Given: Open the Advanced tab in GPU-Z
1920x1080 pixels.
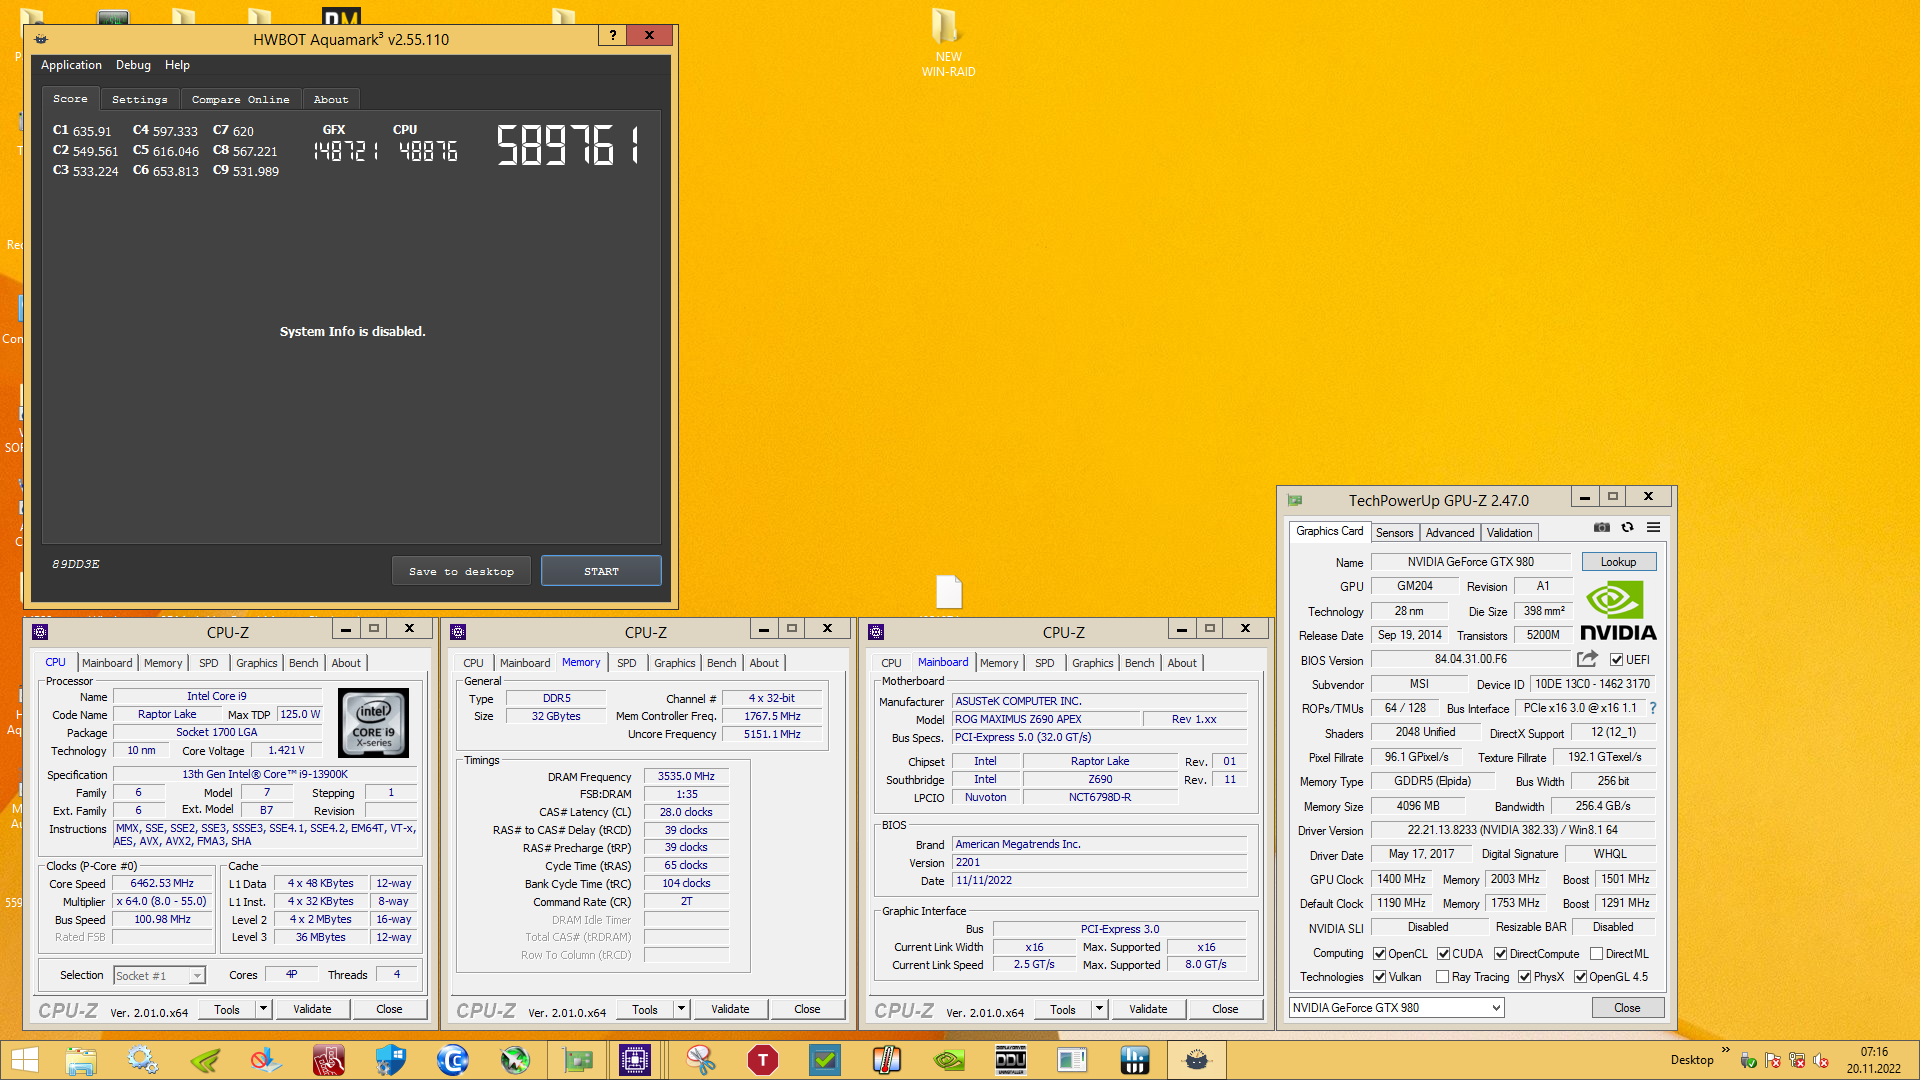Looking at the screenshot, I should pos(1449,533).
